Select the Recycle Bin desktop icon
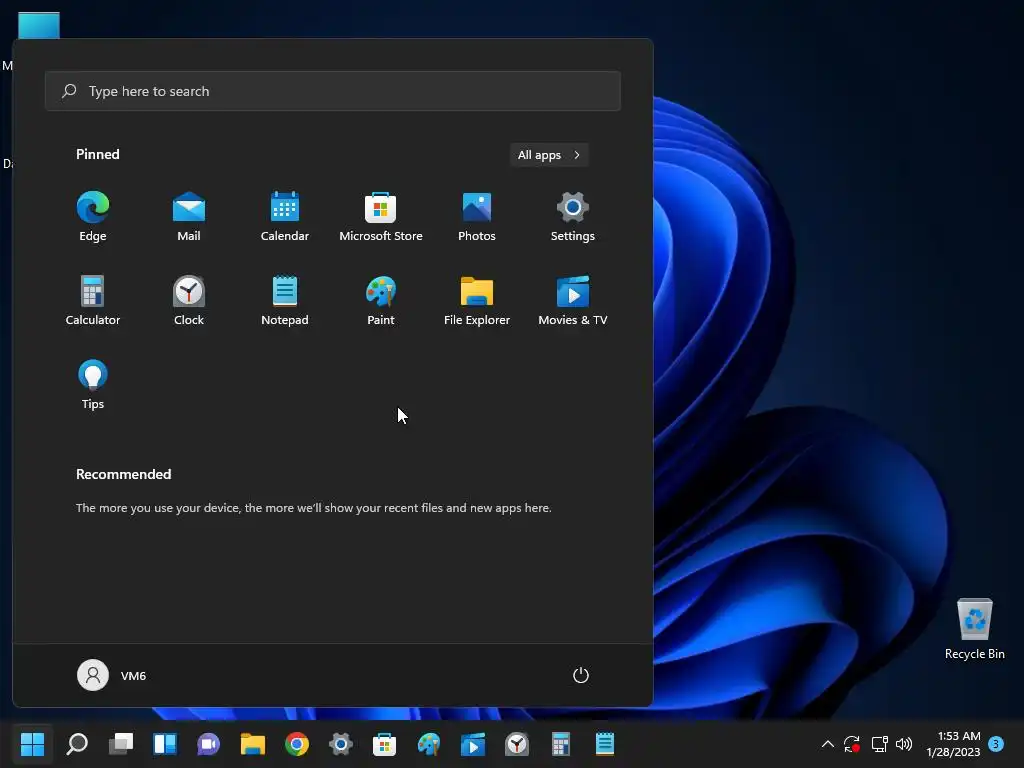The image size is (1024, 768). click(974, 629)
